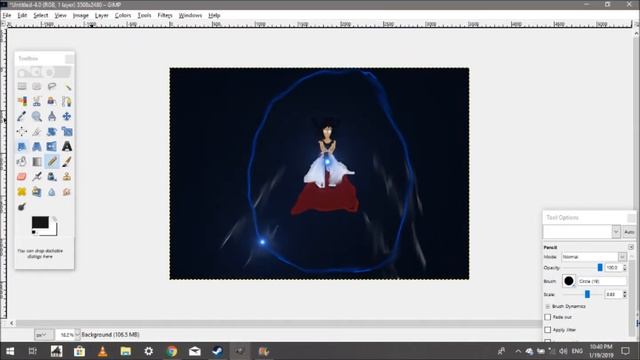The width and height of the screenshot is (640, 360).
Task: Select the Paintbrush tool
Action: click(x=67, y=161)
